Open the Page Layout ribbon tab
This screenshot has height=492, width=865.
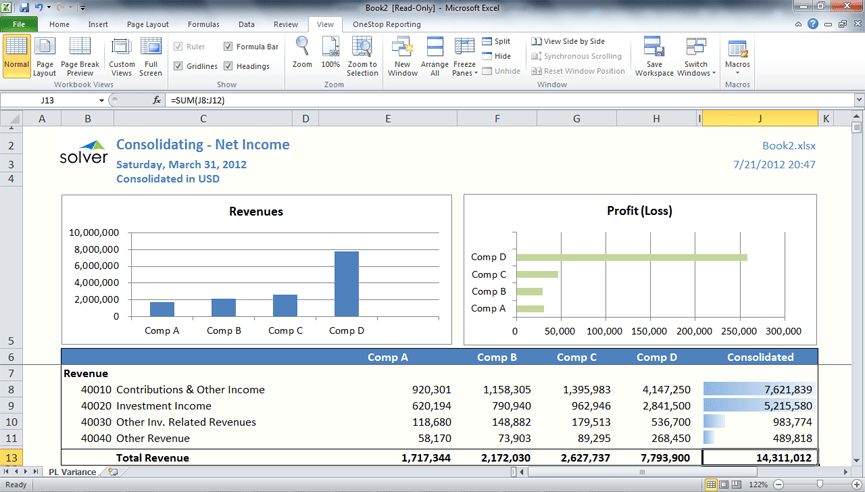(148, 24)
